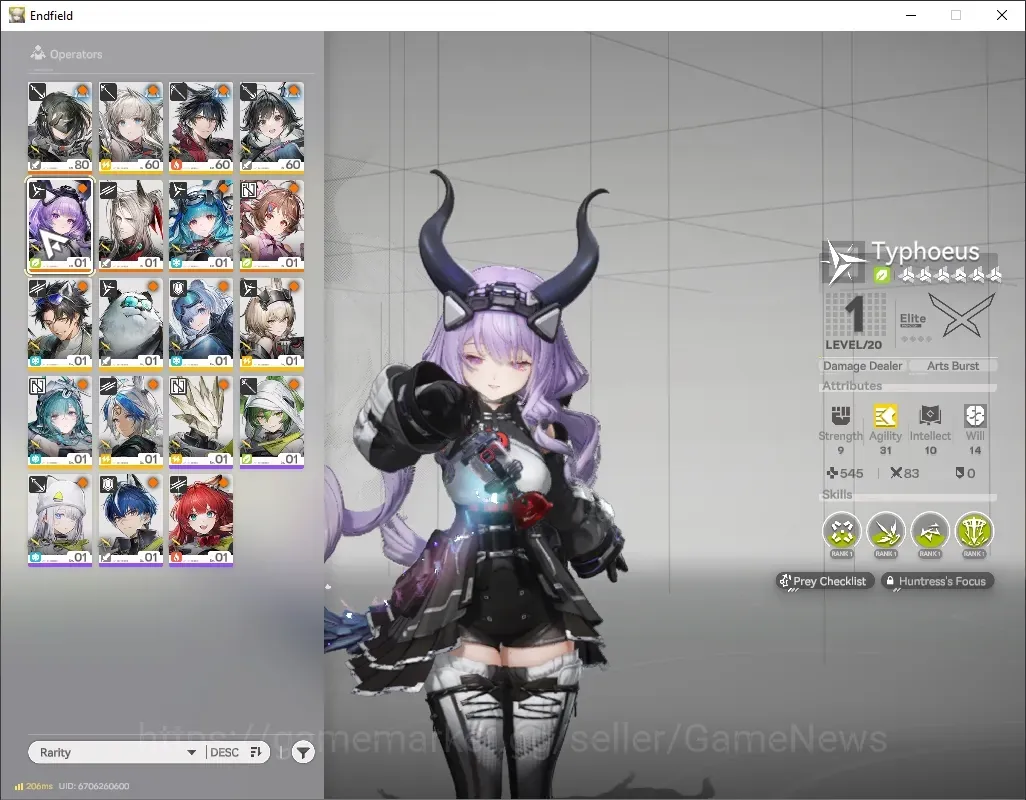Click the highlighted Agility attribute icon
The image size is (1026, 800).
[x=885, y=415]
